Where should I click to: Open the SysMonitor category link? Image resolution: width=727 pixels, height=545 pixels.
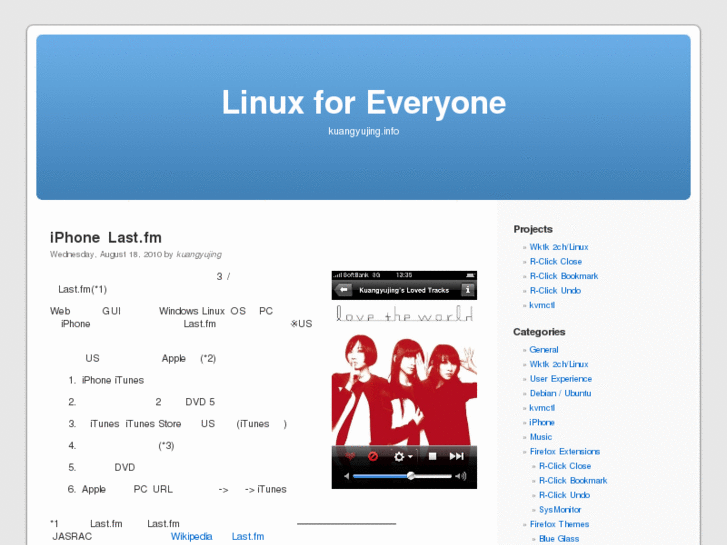point(560,509)
